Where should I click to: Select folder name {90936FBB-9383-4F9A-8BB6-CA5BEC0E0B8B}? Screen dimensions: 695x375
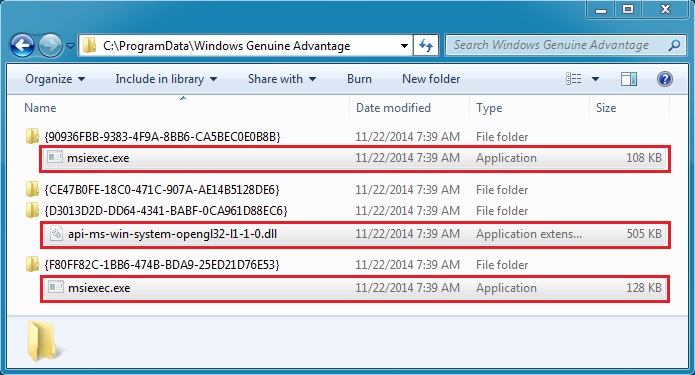tap(162, 137)
